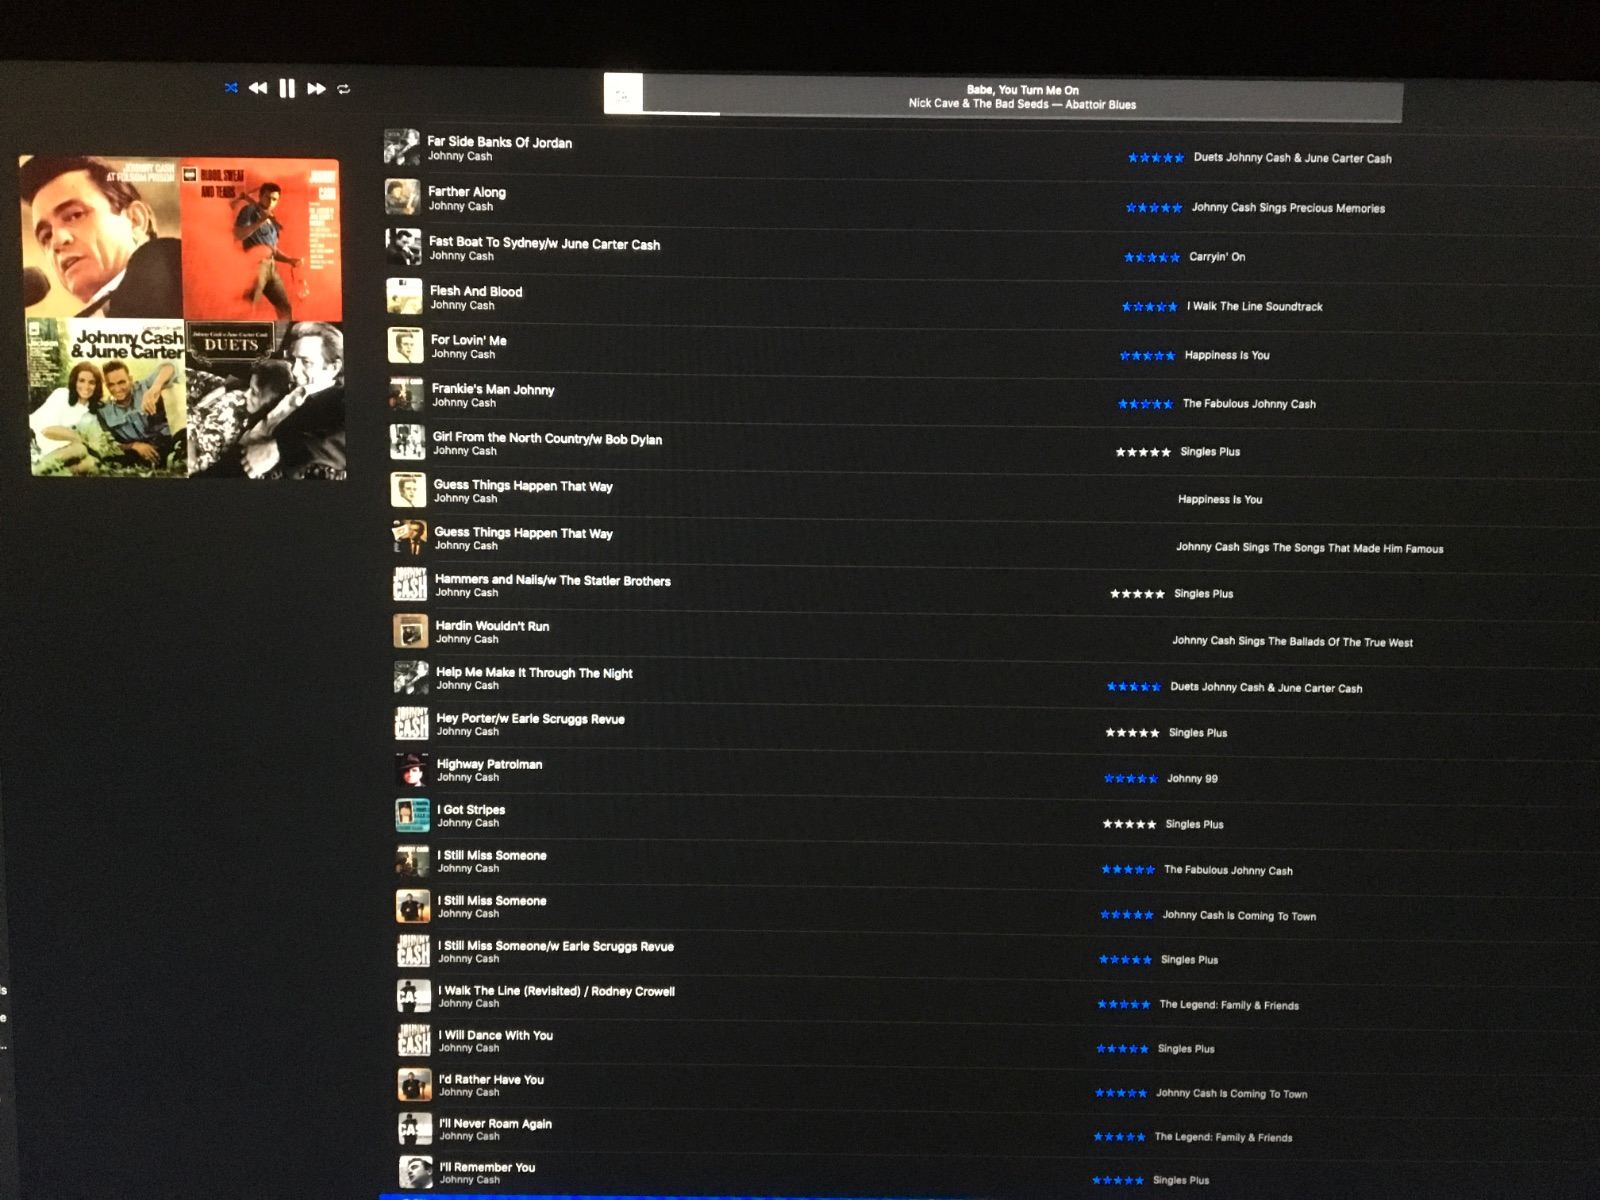Click the star rating for Far Side Banks Of Jordan
The width and height of the screenshot is (1600, 1200).
pyautogui.click(x=1156, y=158)
